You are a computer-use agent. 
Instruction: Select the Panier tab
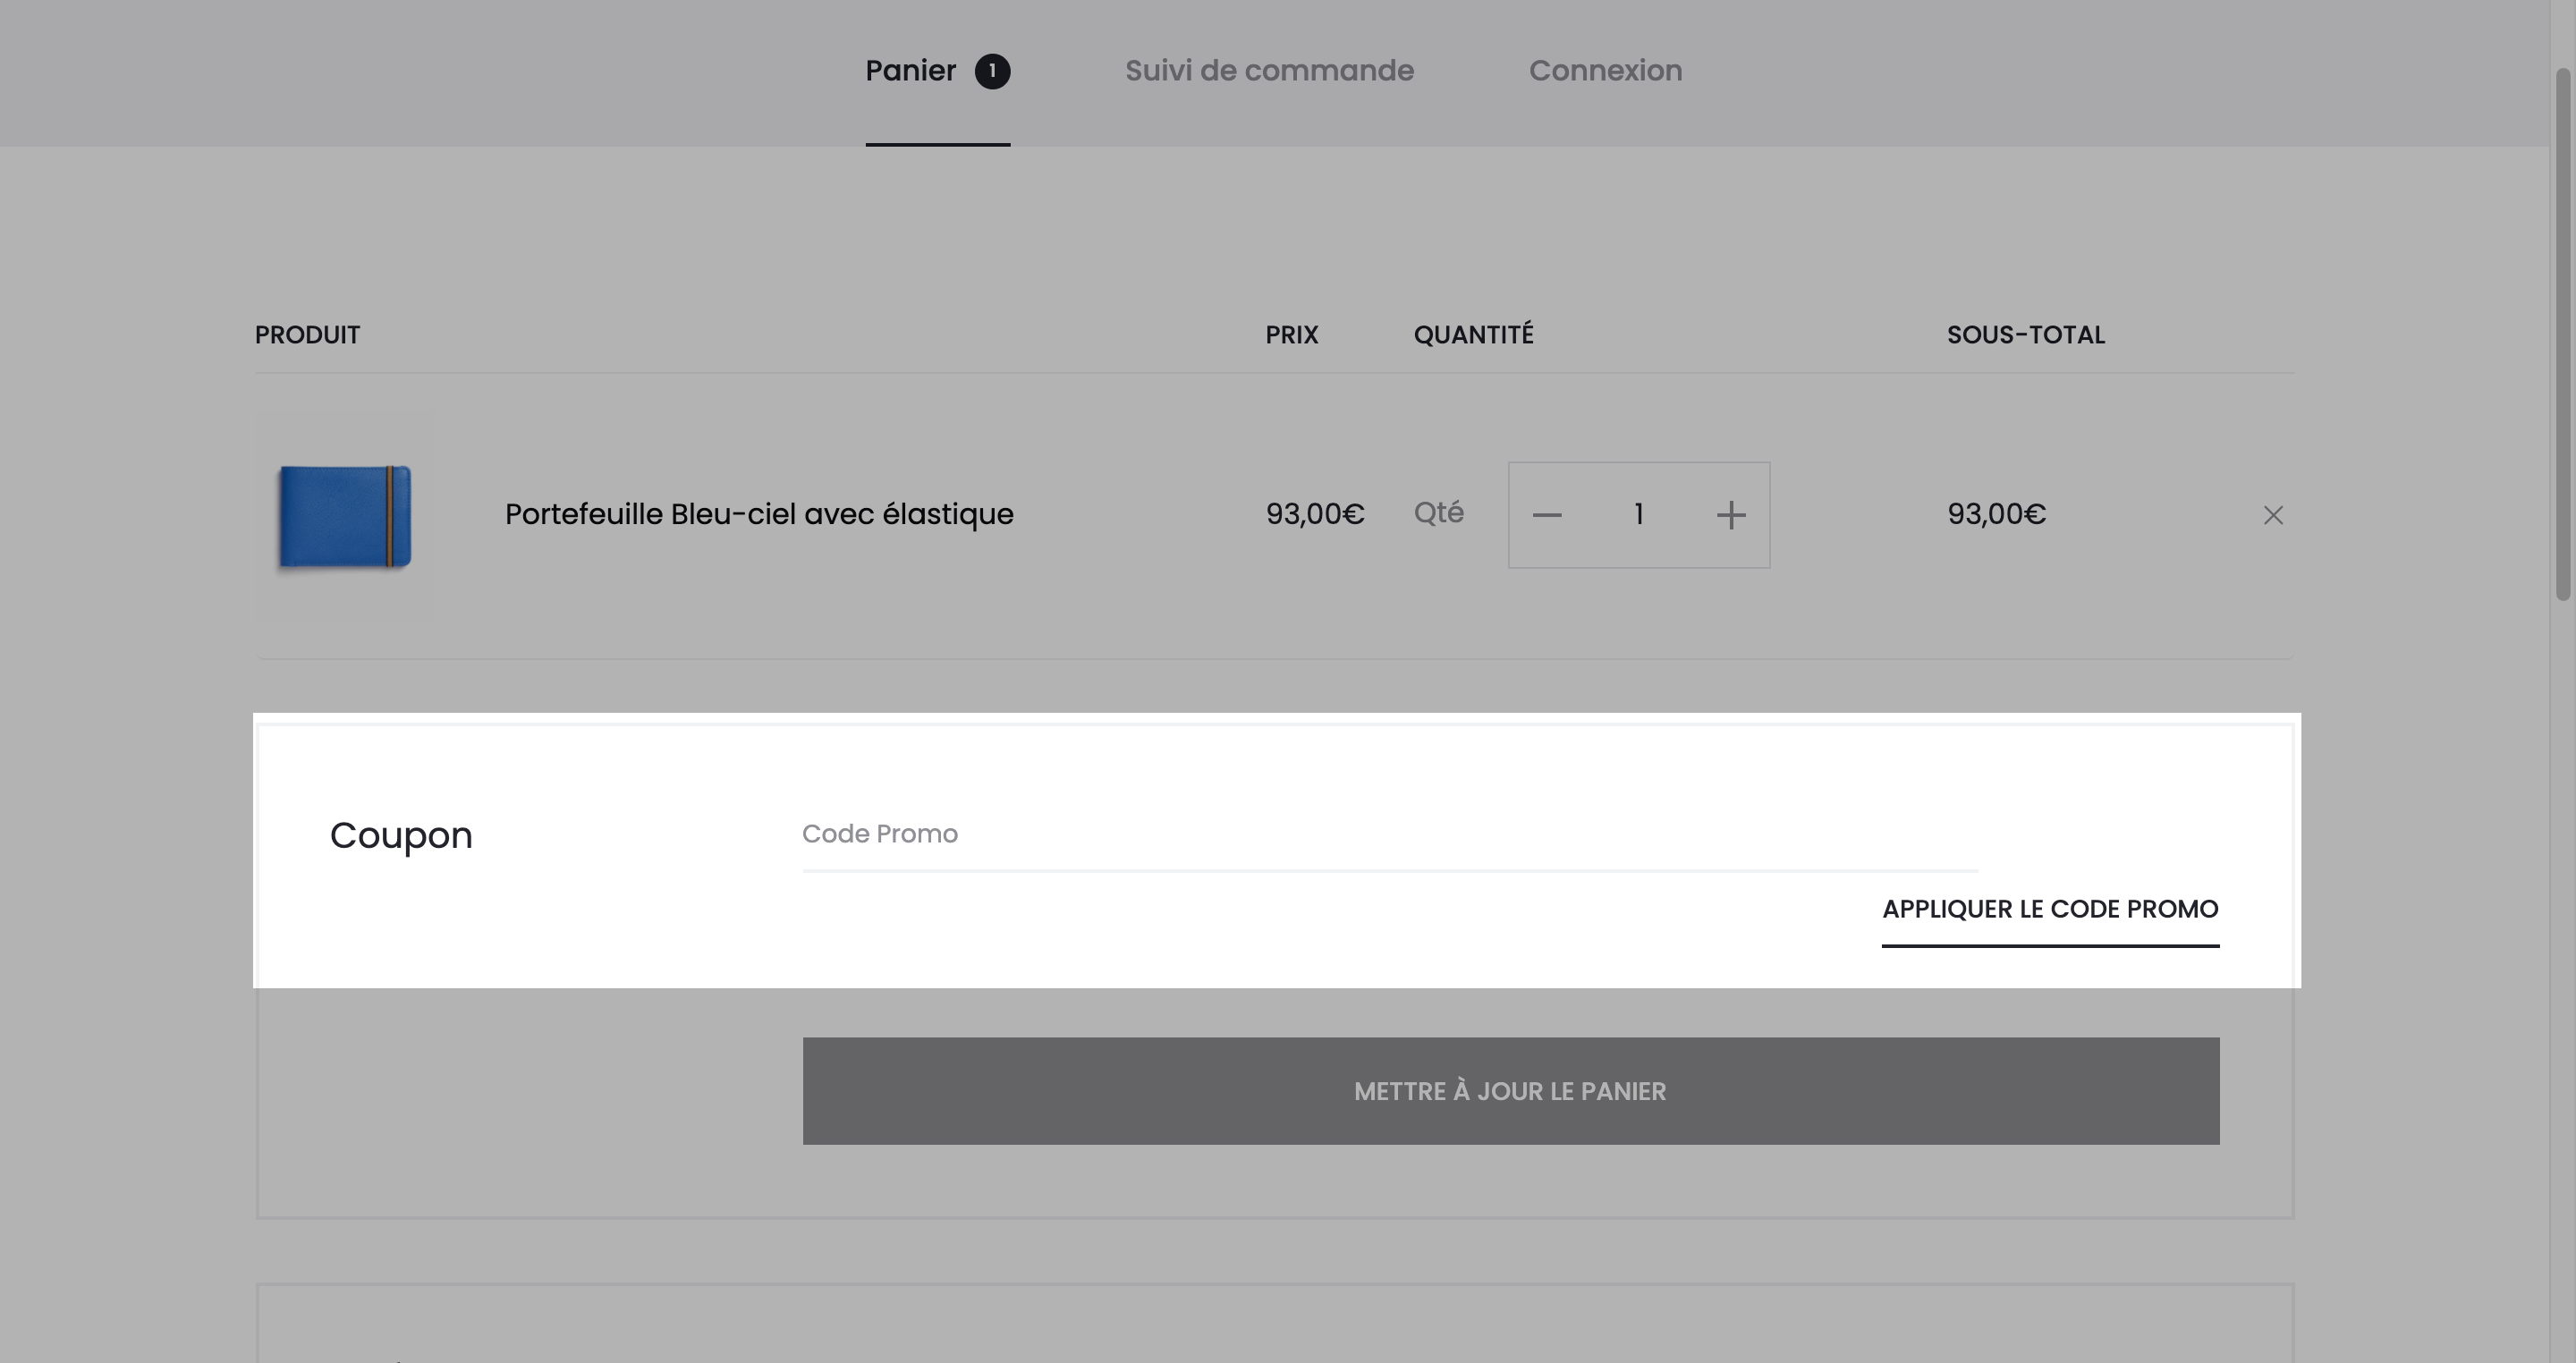click(x=937, y=71)
